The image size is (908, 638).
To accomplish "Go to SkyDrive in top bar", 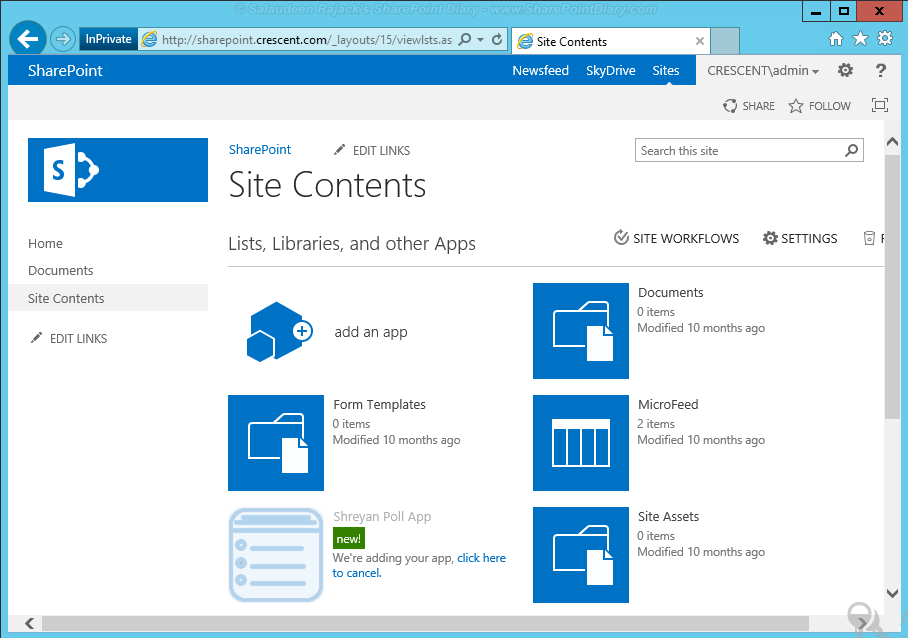I will (x=611, y=71).
